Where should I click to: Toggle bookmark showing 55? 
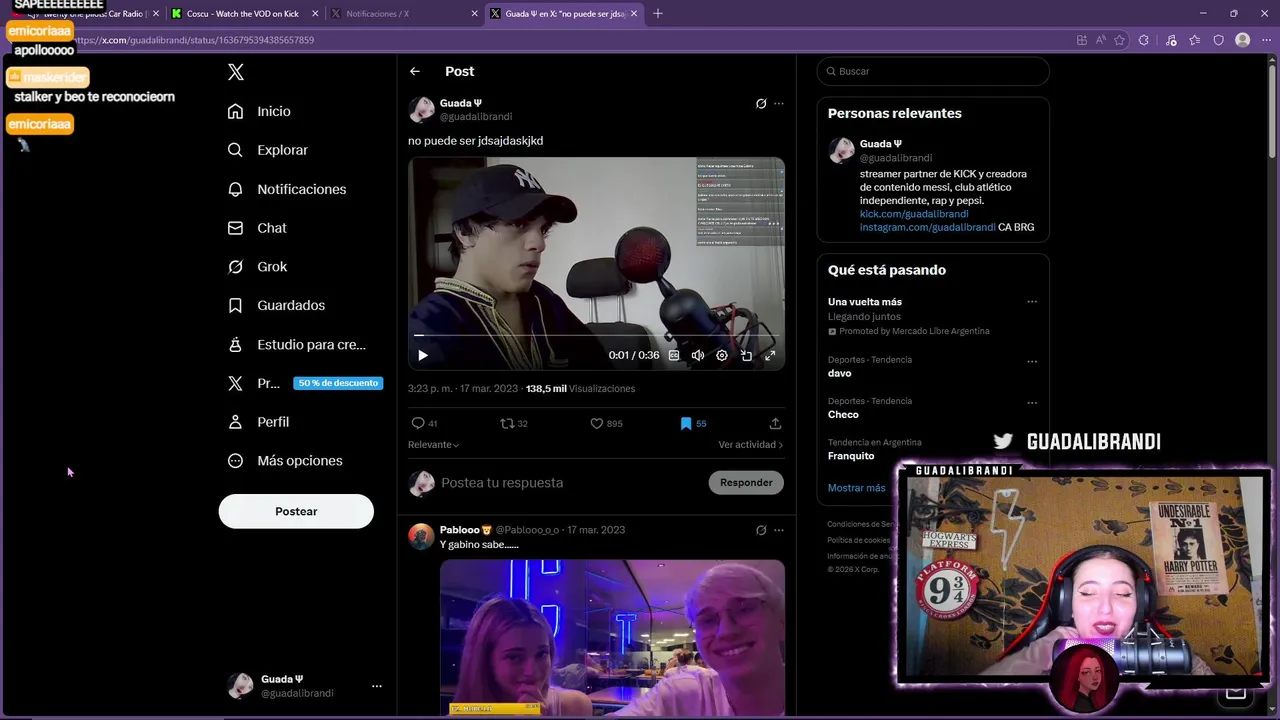[693, 423]
